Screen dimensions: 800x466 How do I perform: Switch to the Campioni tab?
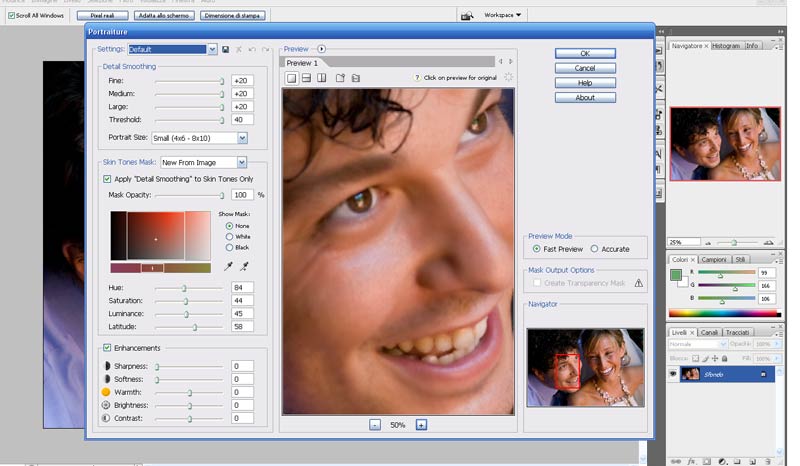coord(714,259)
